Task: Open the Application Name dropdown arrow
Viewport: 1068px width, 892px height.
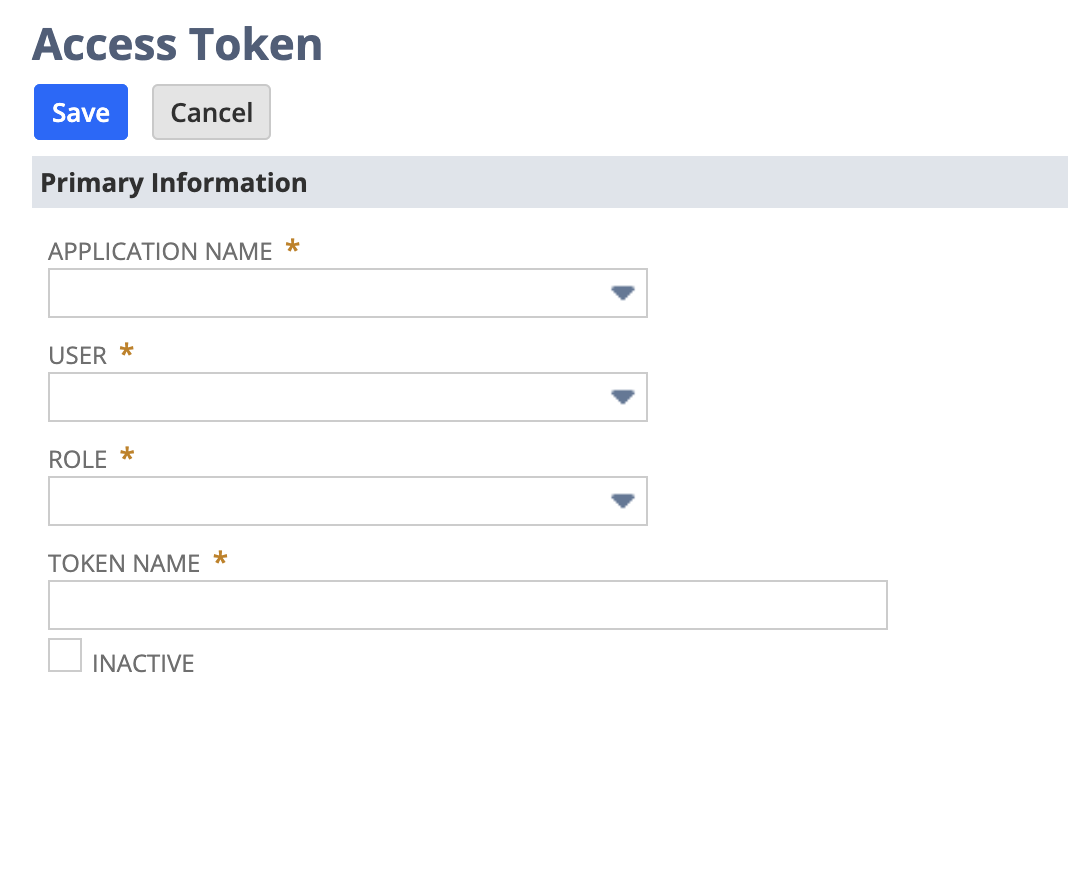Action: coord(623,293)
